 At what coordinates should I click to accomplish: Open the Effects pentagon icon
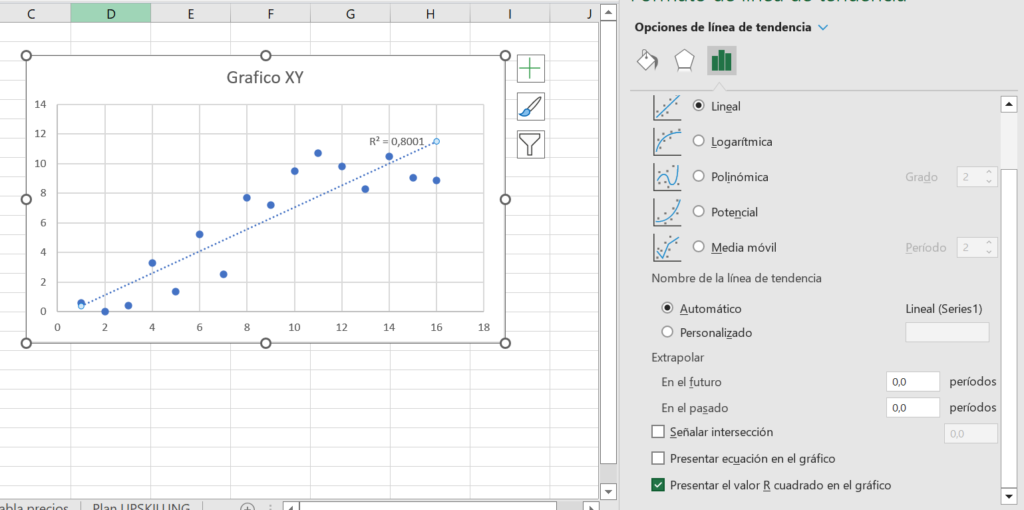coord(684,60)
